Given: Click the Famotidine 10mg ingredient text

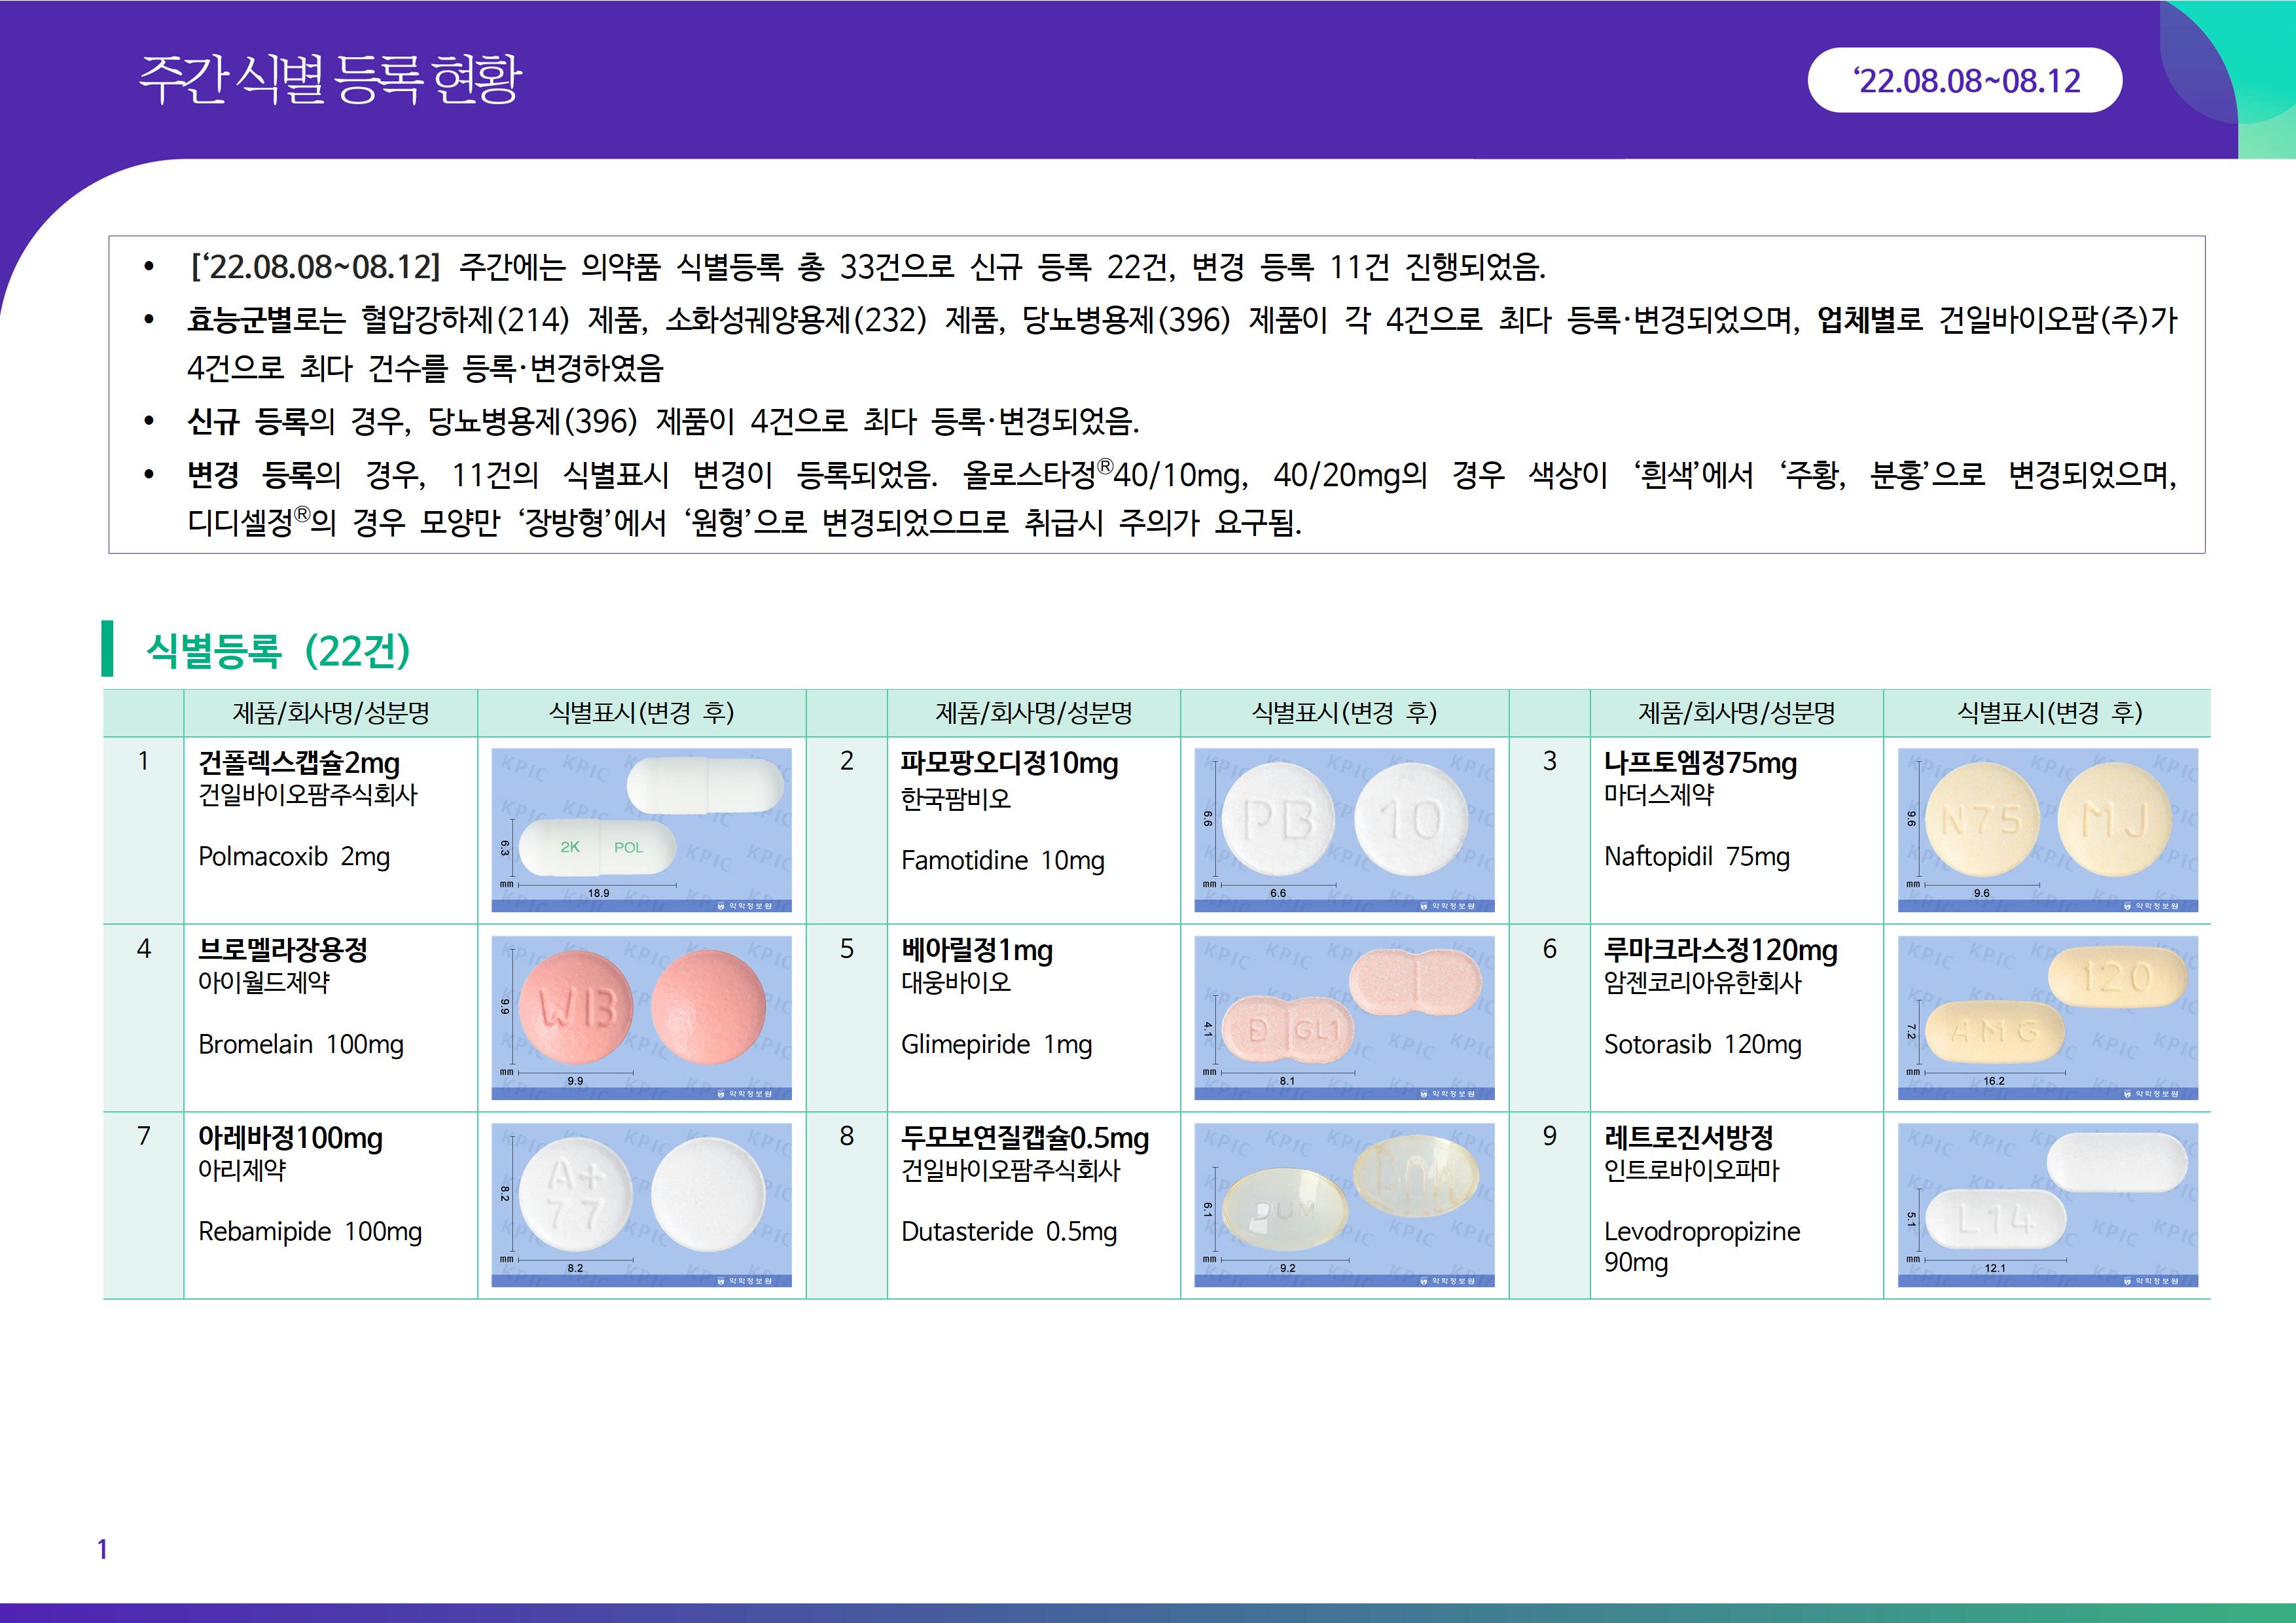Looking at the screenshot, I should tap(1002, 860).
